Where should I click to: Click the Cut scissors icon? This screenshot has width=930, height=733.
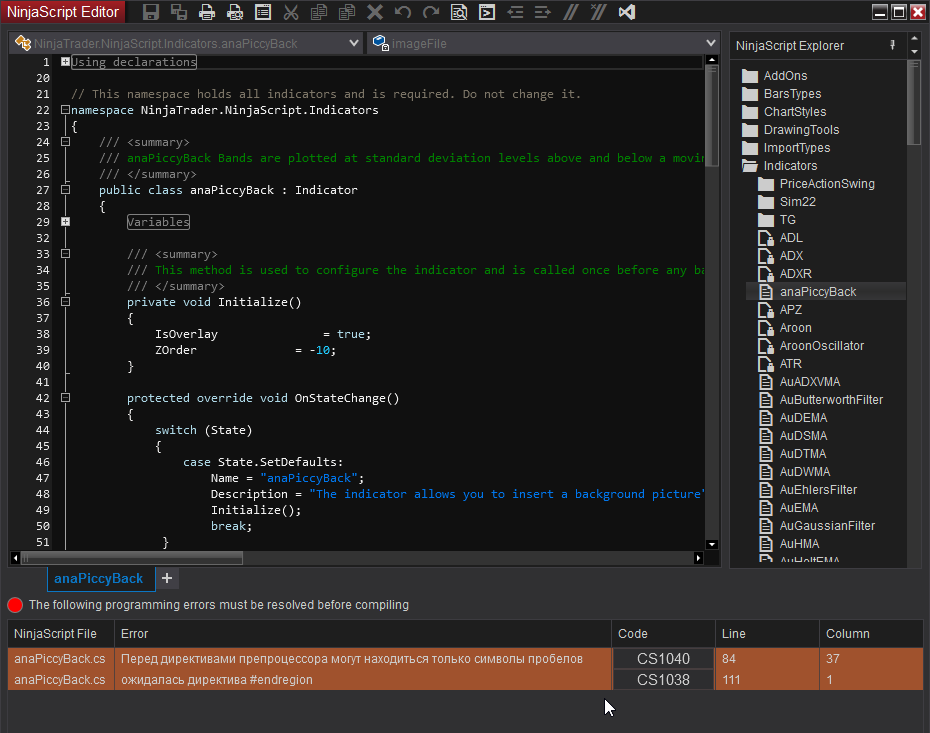291,13
